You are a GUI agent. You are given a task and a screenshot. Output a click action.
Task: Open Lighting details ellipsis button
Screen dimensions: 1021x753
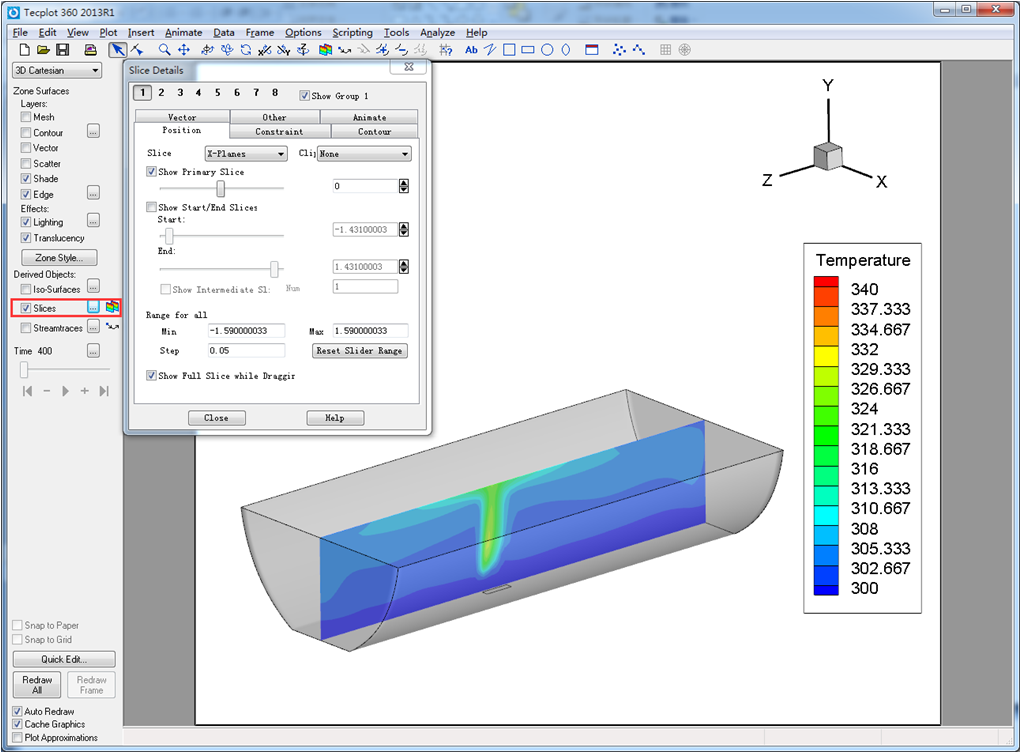[94, 221]
